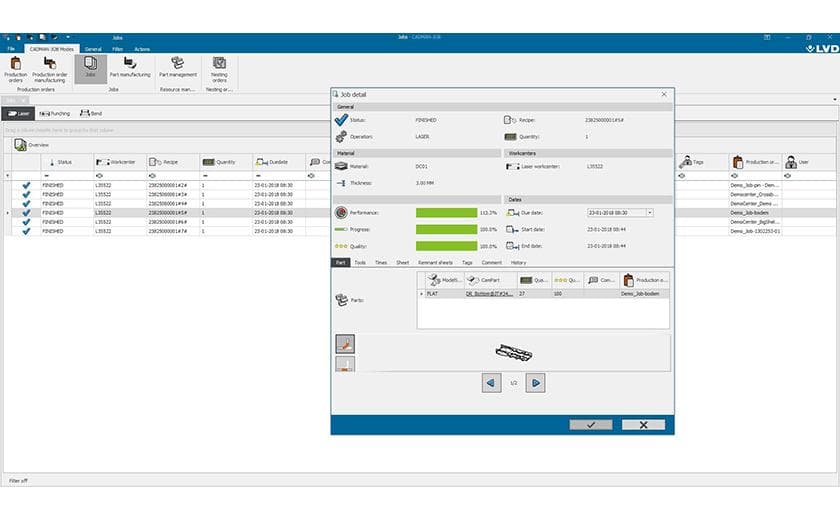Screen dimensions: 840x520
Task: Click the Status checkmark icon in Job detail
Action: 341,119
